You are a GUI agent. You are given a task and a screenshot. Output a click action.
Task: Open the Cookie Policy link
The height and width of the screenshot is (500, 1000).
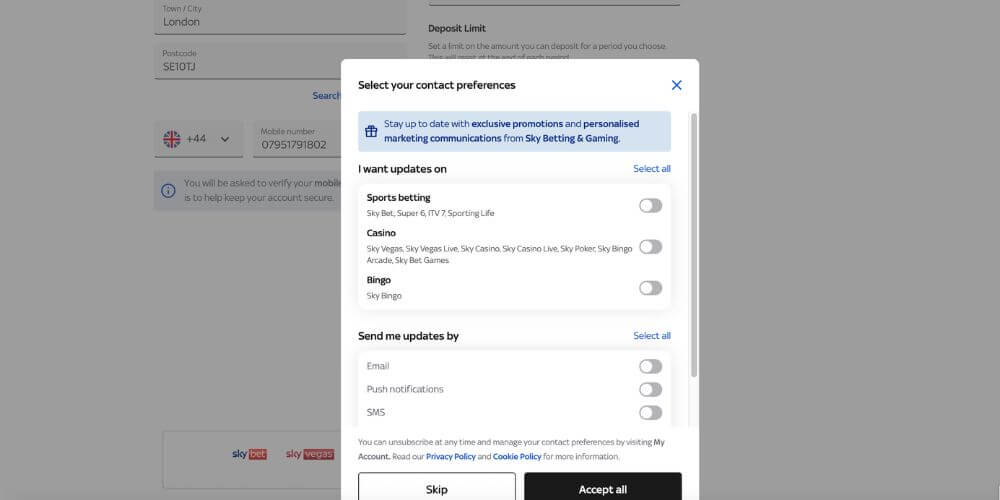[x=517, y=456]
